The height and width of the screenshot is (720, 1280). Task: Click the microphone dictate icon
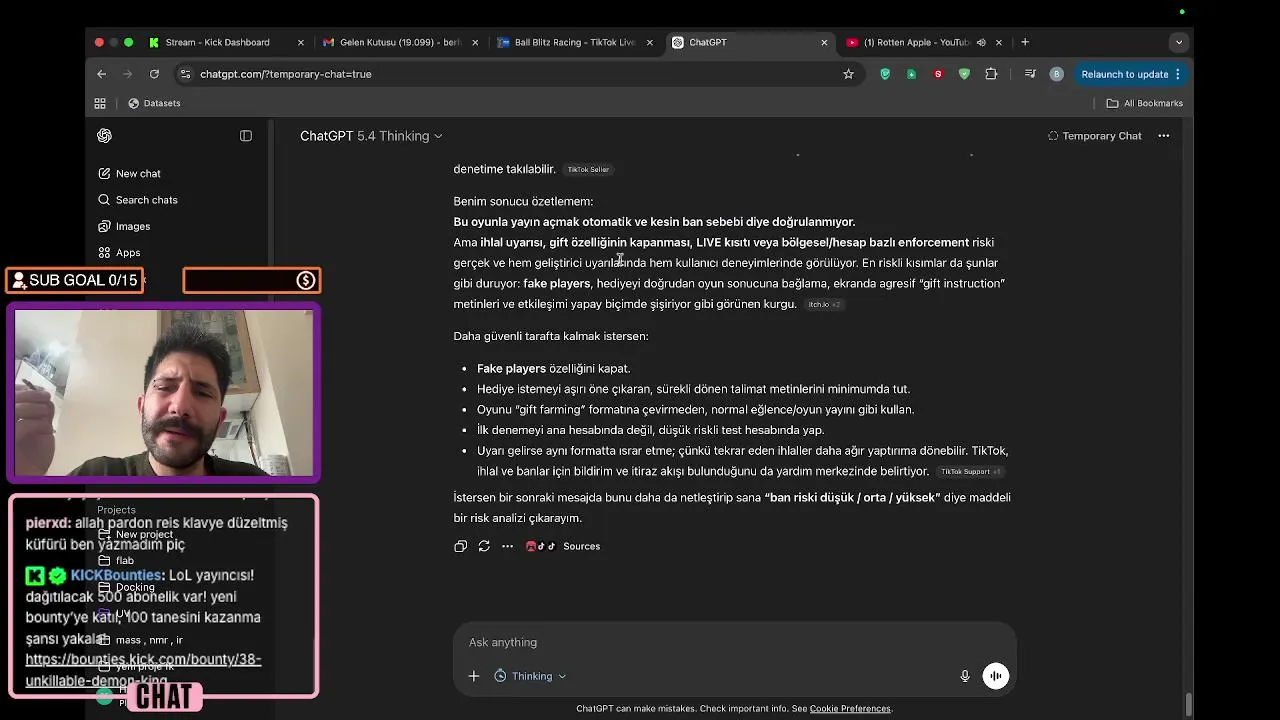point(965,676)
